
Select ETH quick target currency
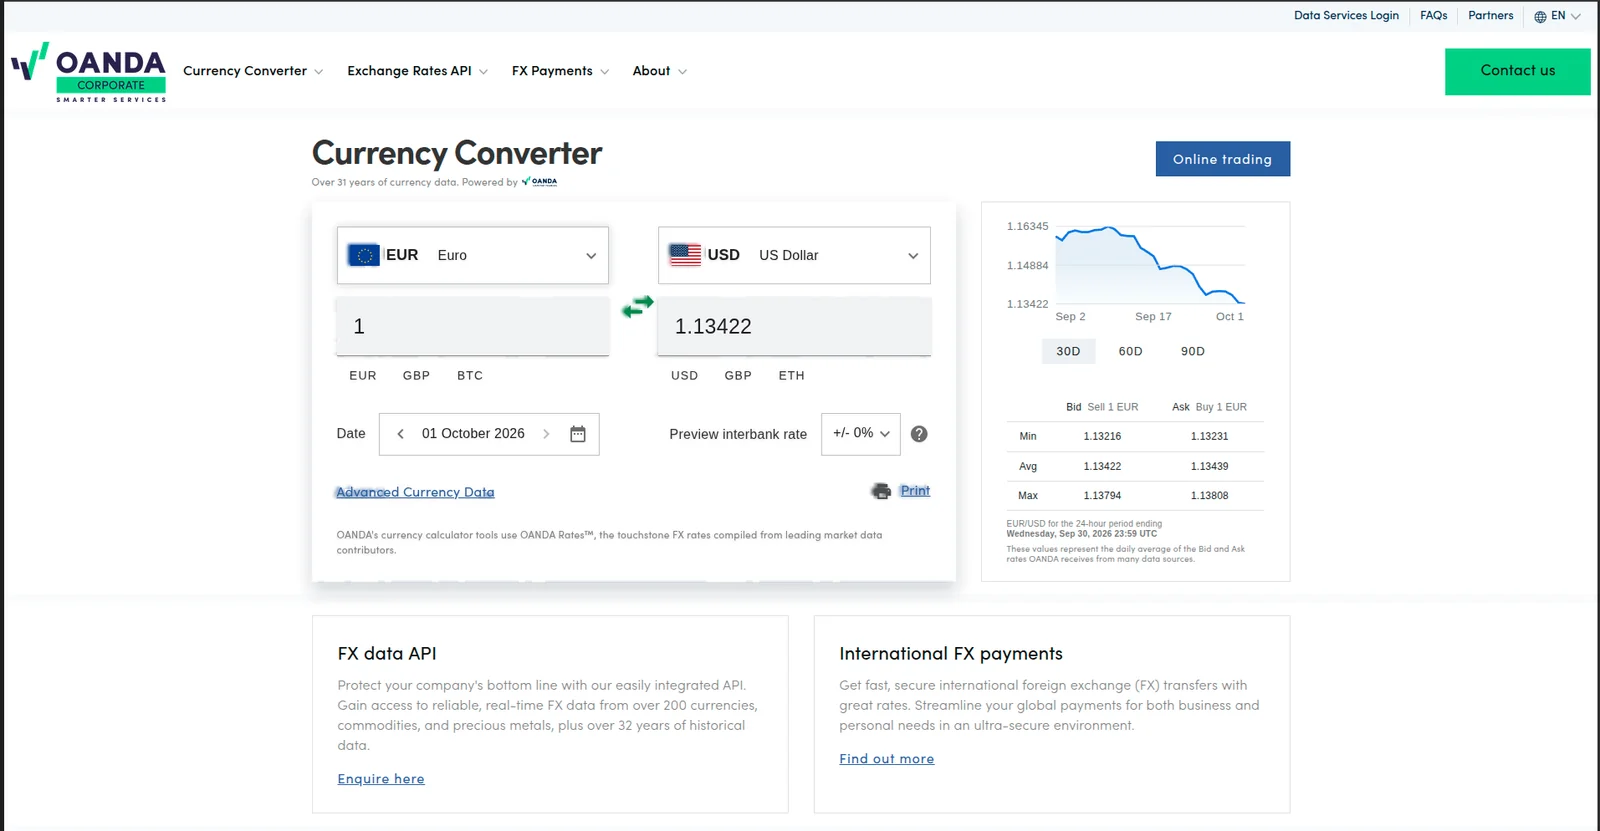(792, 376)
